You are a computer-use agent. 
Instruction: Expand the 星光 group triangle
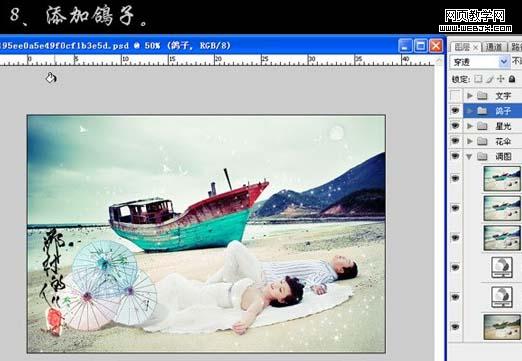(x=470, y=126)
